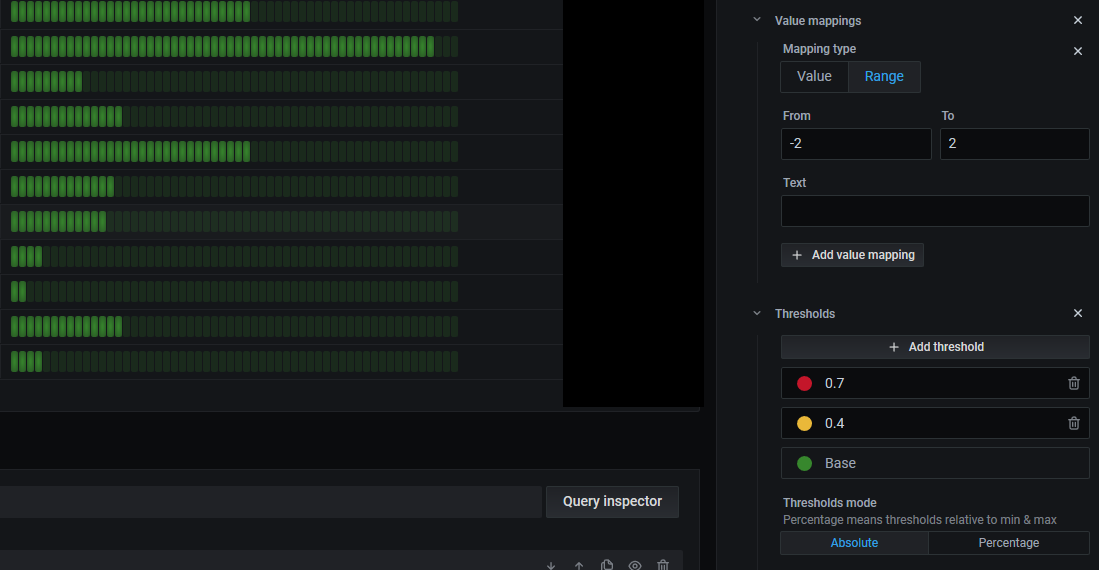The width and height of the screenshot is (1099, 570).
Task: Click the From field containing -2
Action: pyautogui.click(x=856, y=144)
